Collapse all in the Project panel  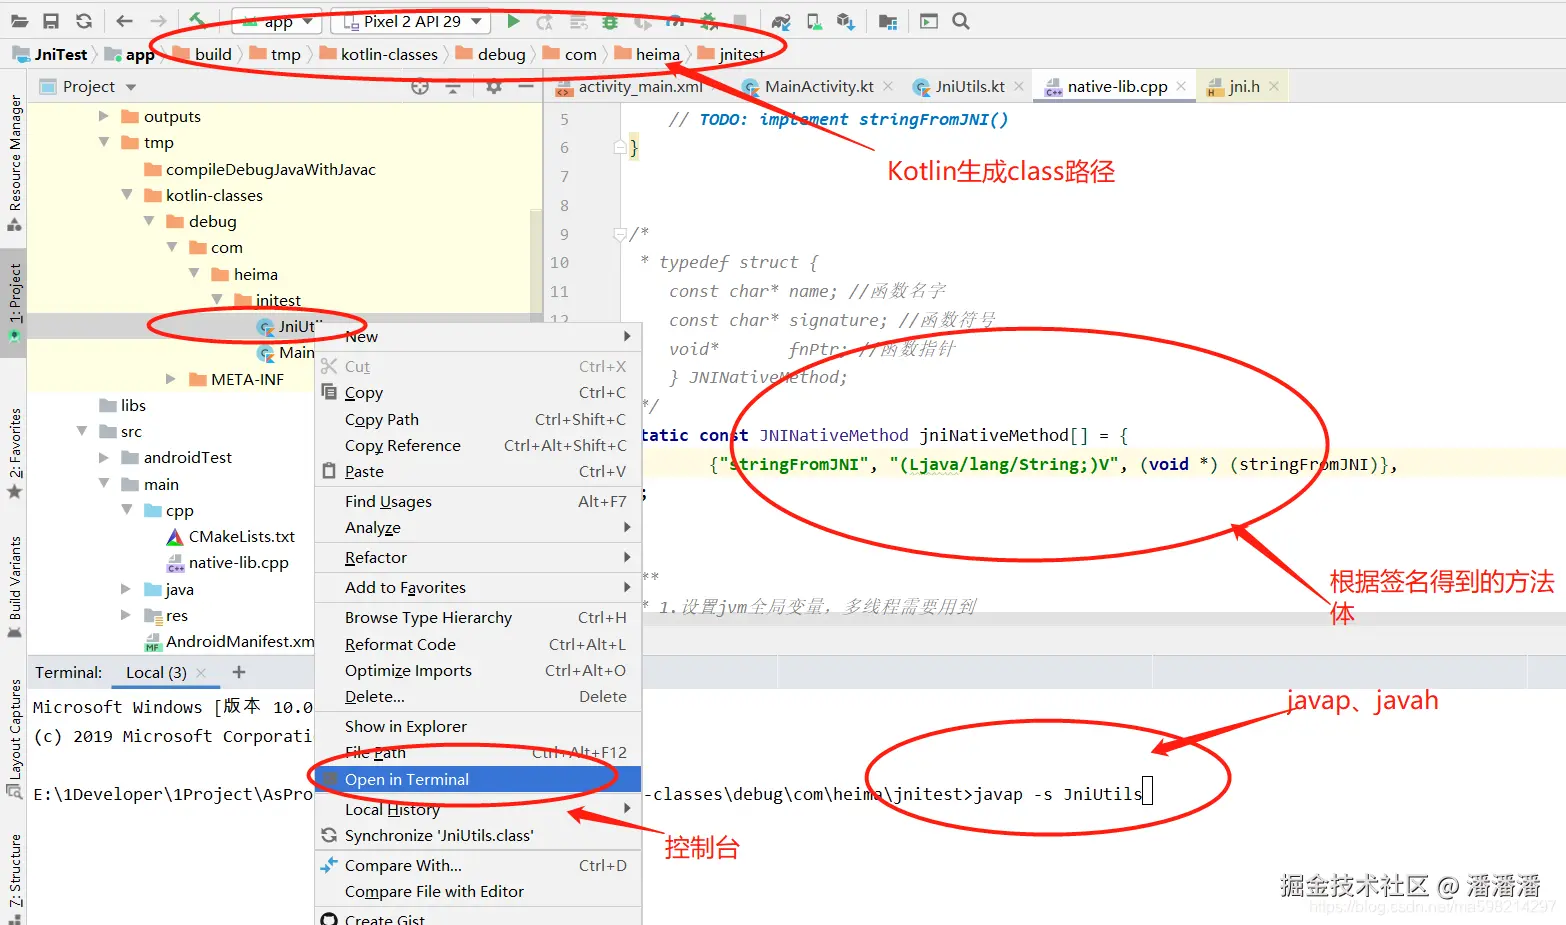(453, 87)
